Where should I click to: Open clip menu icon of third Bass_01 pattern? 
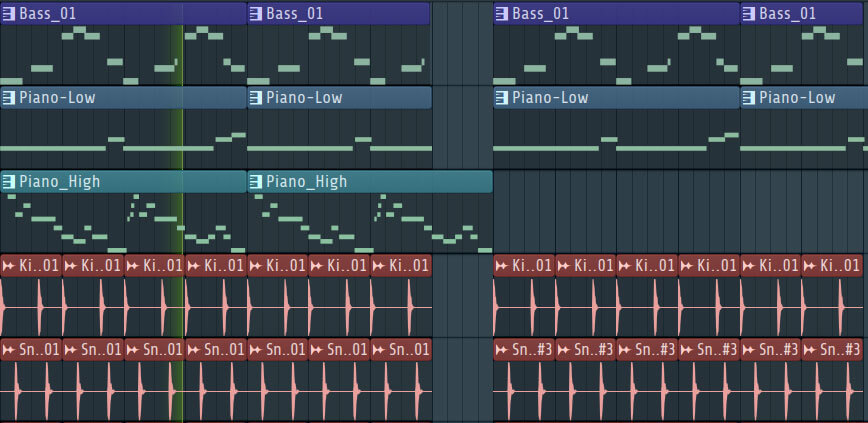(x=502, y=14)
